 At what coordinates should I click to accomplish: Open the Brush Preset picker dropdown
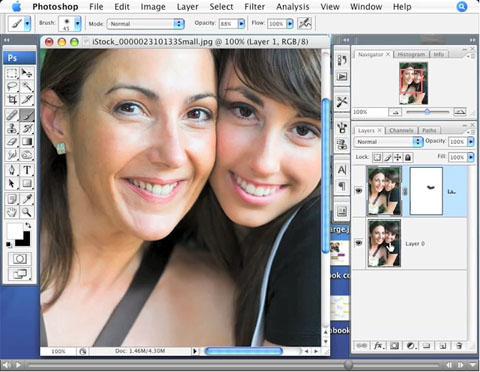(x=77, y=24)
